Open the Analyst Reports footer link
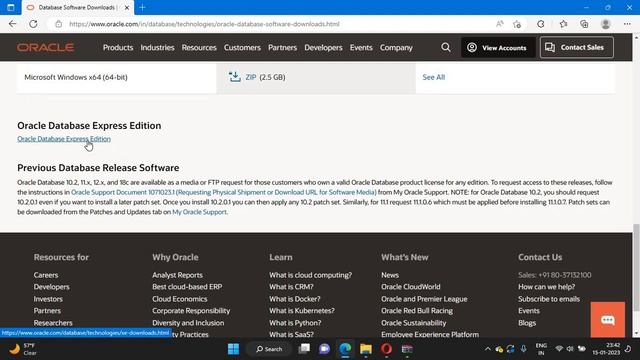The width and height of the screenshot is (640, 360). (177, 275)
